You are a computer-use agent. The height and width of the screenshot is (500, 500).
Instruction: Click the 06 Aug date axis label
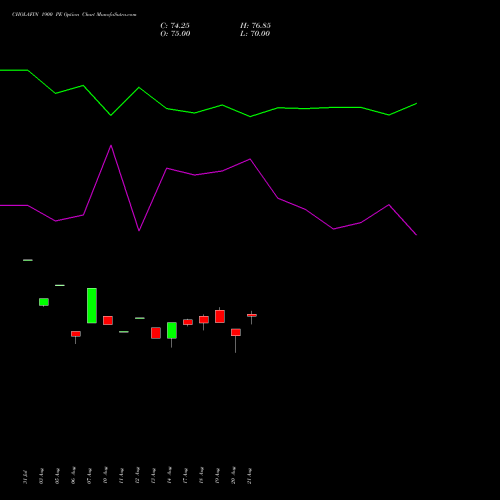(73, 476)
